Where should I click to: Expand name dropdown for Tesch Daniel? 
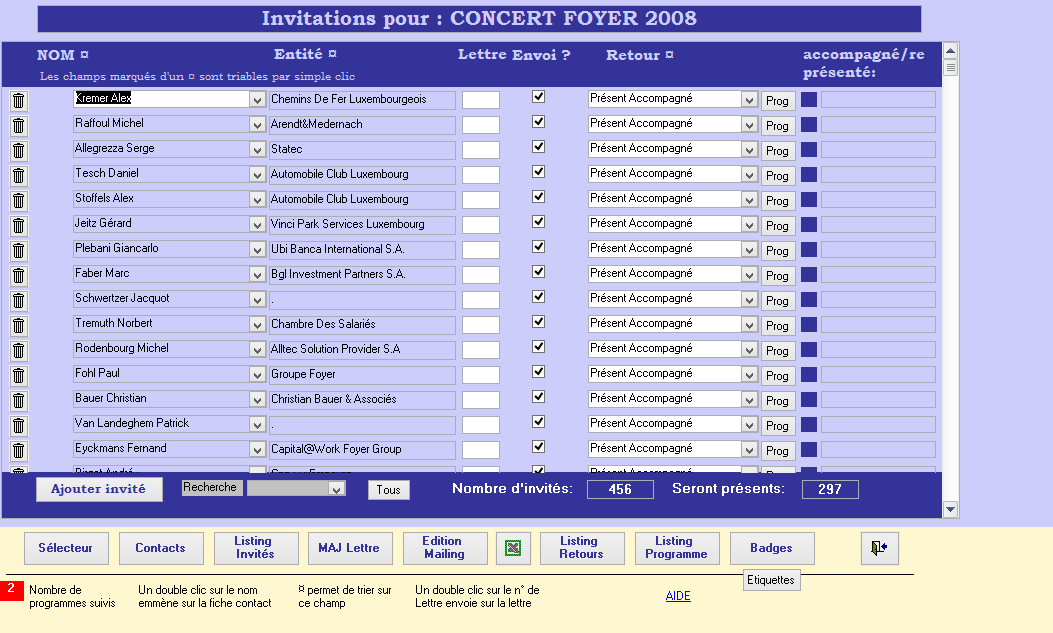click(x=257, y=175)
